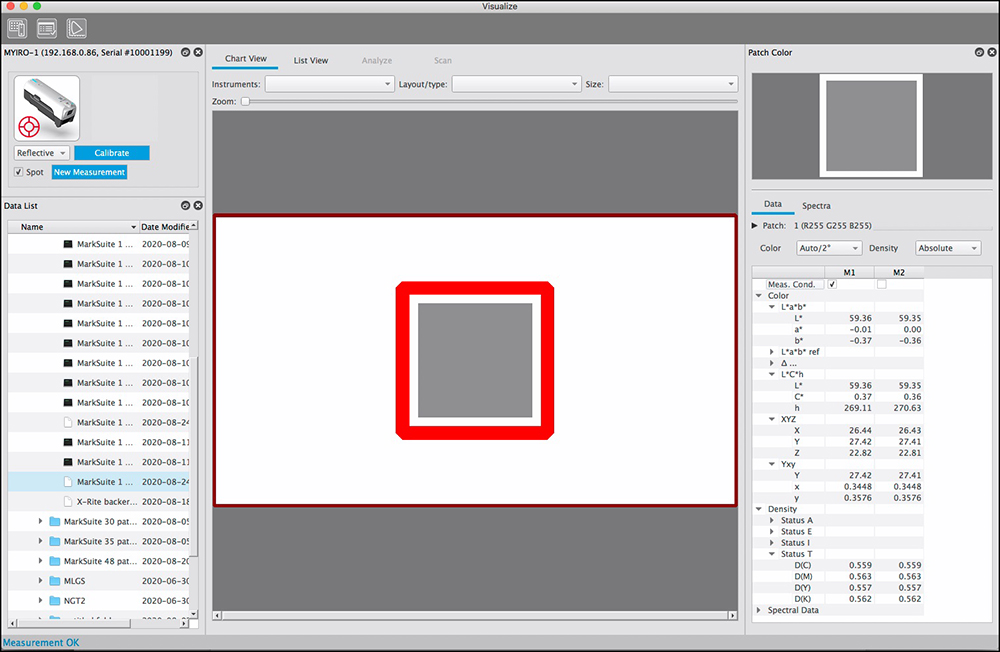Close the Patch Color panel
This screenshot has height=652, width=1000.
tap(991, 52)
